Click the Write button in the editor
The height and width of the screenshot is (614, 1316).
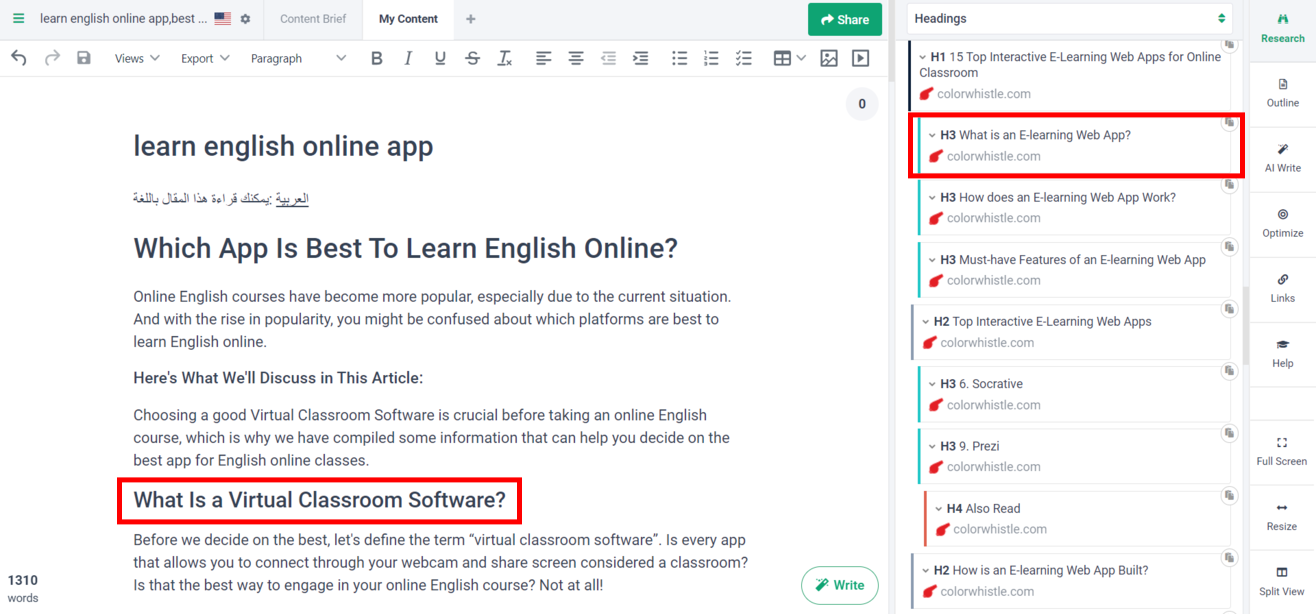(x=839, y=585)
